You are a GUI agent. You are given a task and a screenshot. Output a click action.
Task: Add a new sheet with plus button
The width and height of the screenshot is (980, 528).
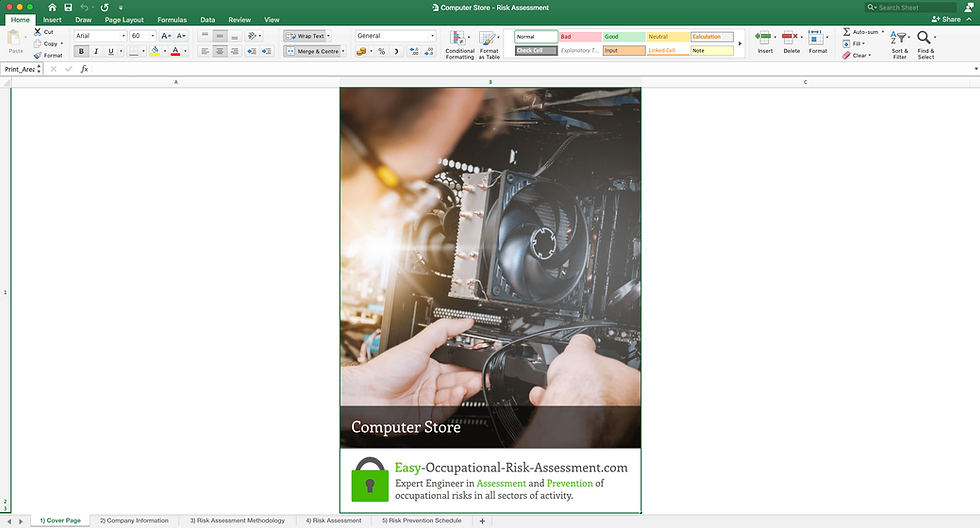click(x=482, y=521)
